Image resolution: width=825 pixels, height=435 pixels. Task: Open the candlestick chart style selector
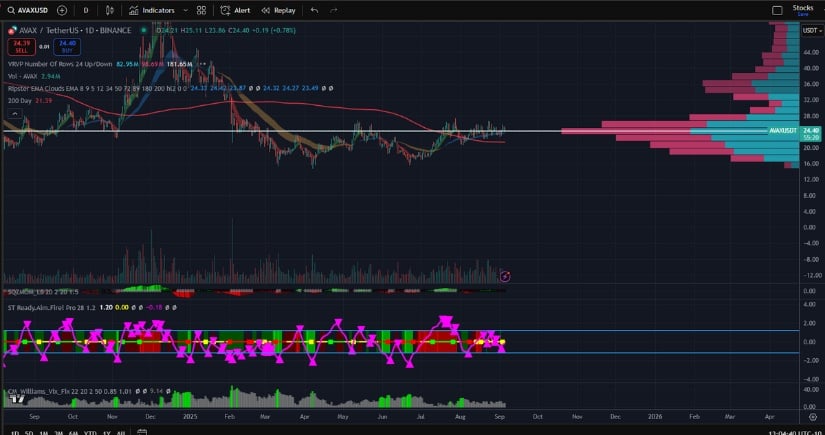click(x=109, y=10)
